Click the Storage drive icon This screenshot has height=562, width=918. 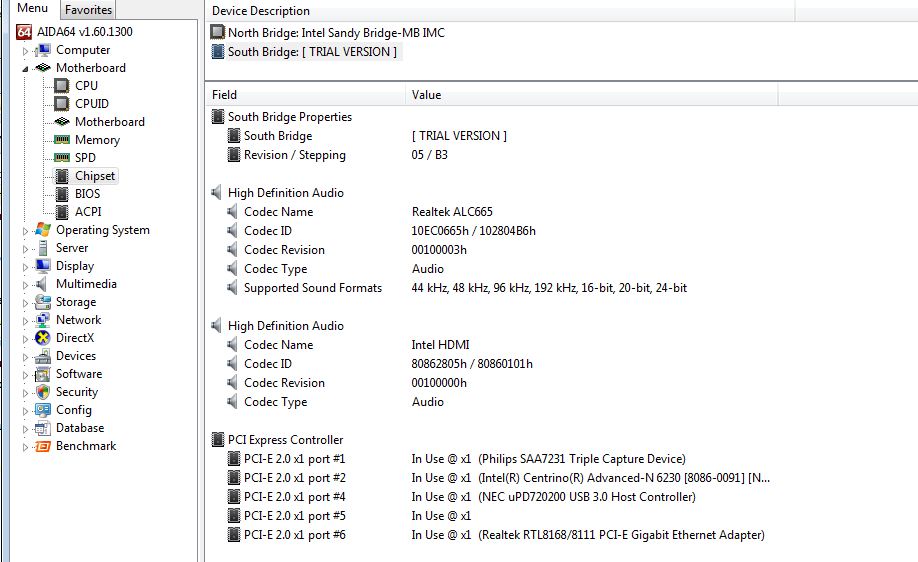pos(43,302)
